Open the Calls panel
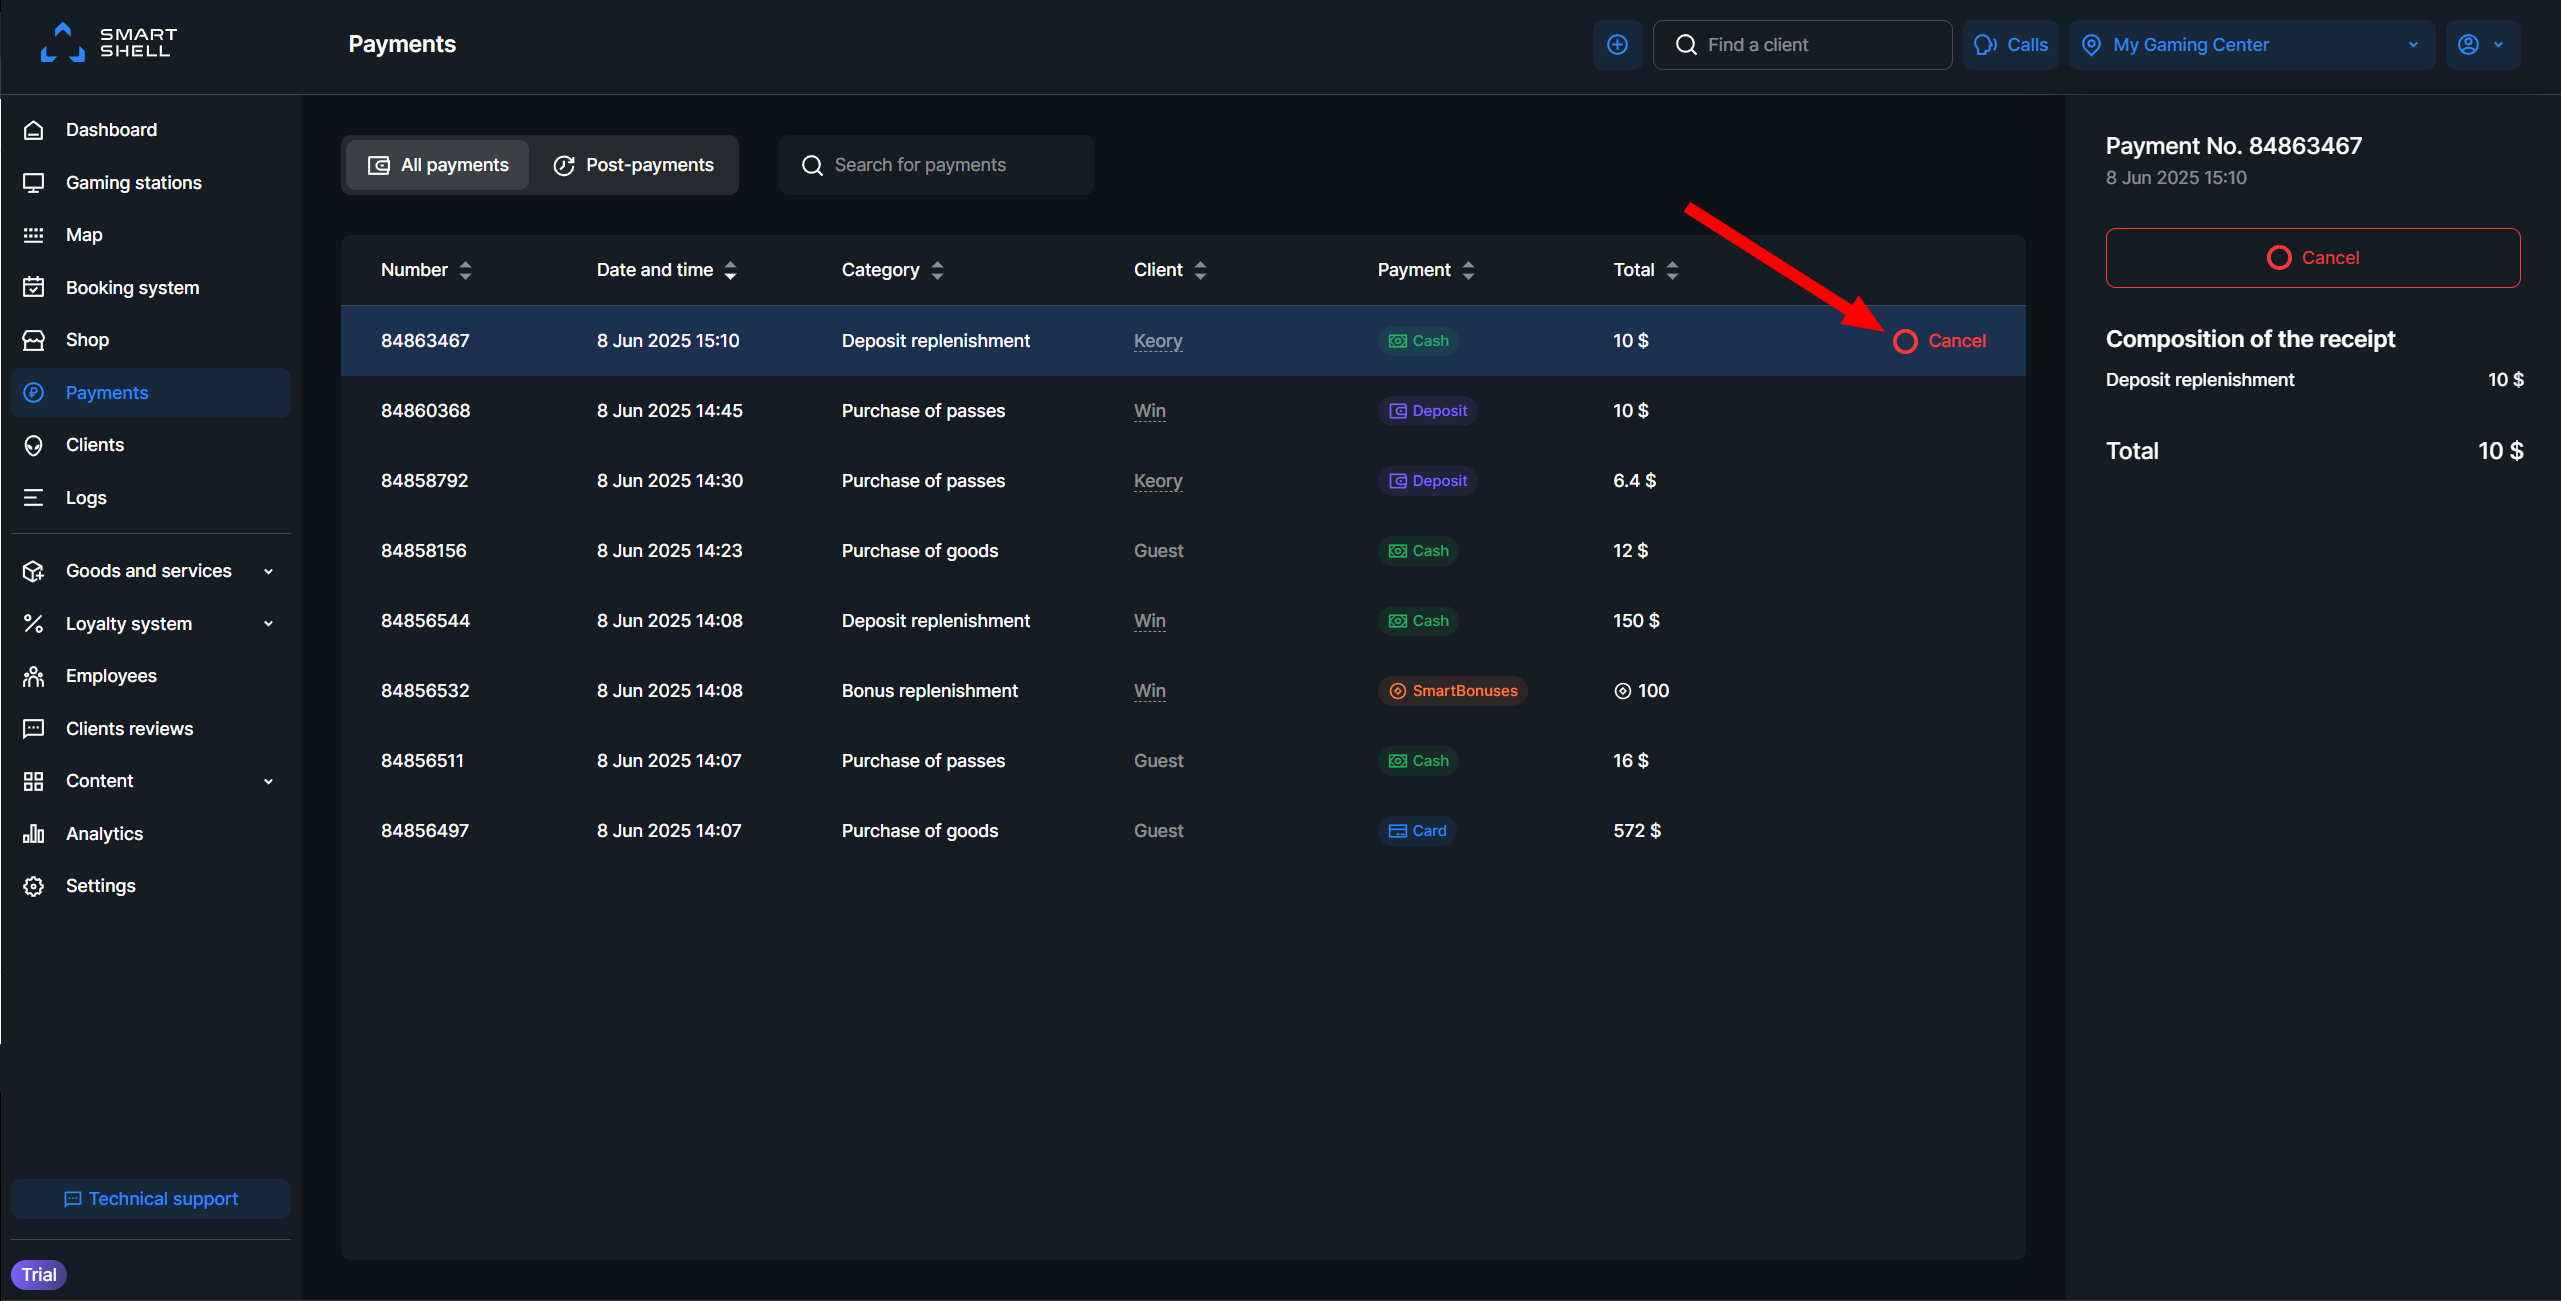Viewport: 2561px width, 1301px height. 2010,45
